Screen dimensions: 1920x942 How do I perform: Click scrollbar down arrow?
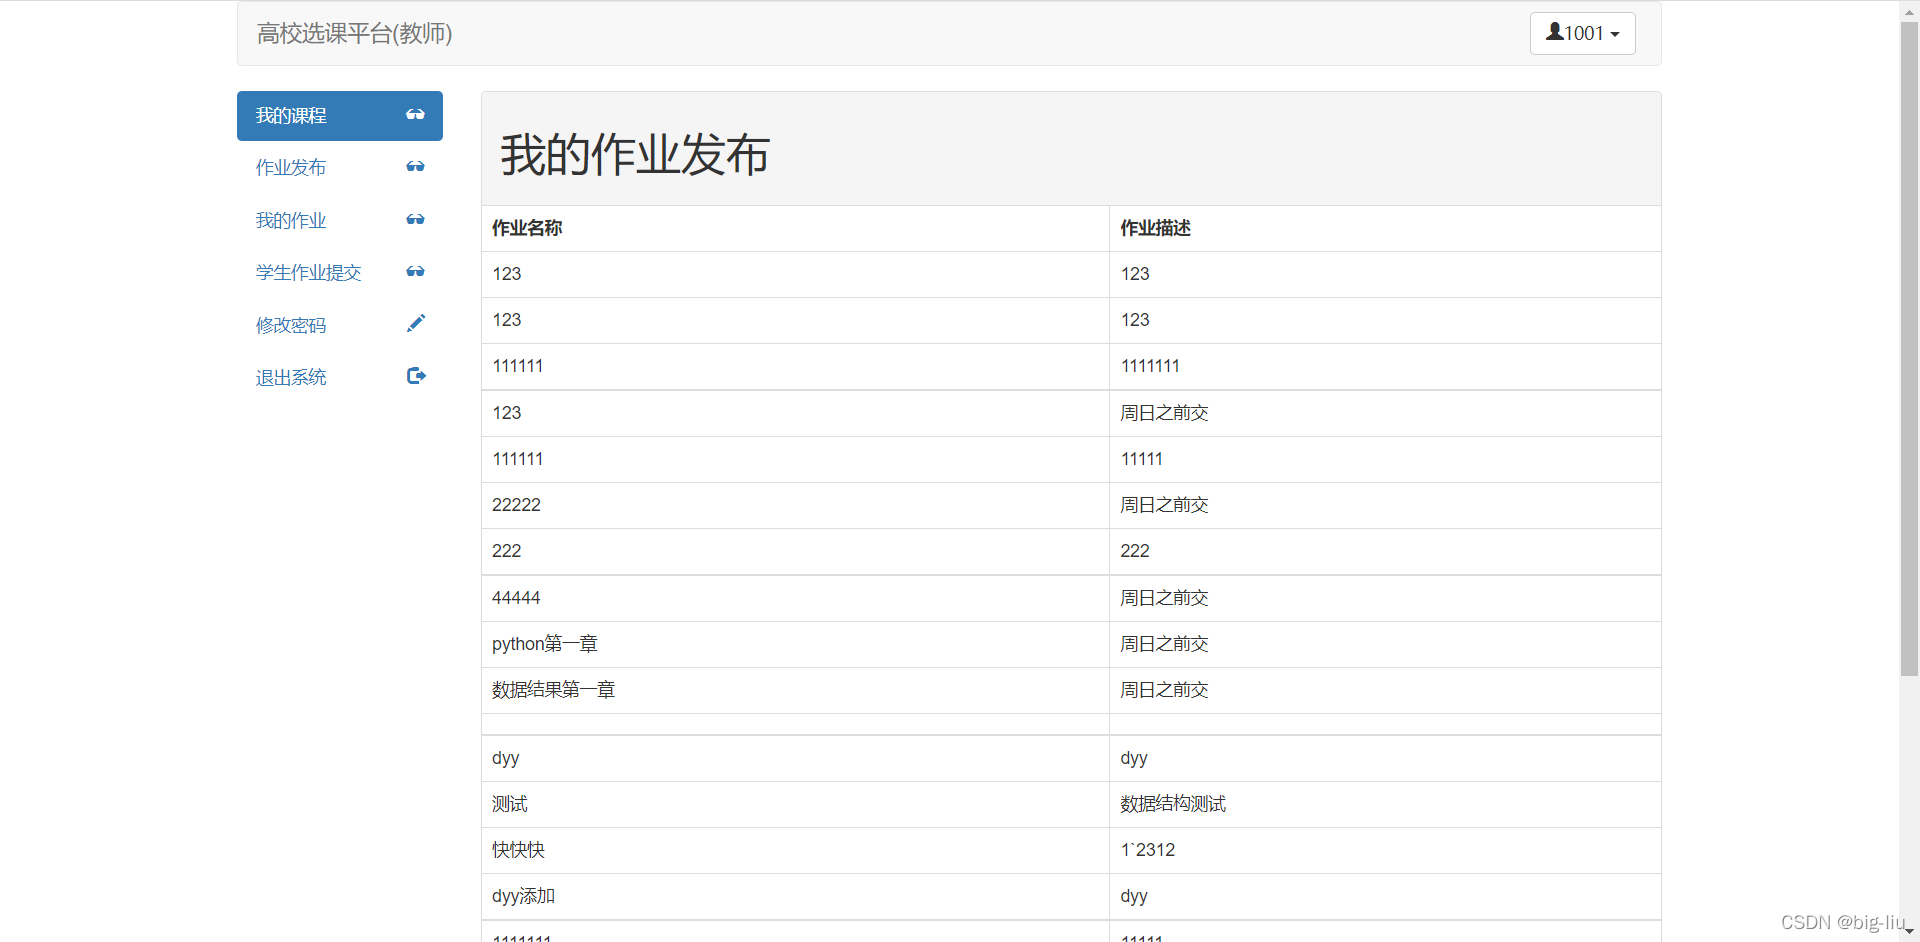point(1909,932)
